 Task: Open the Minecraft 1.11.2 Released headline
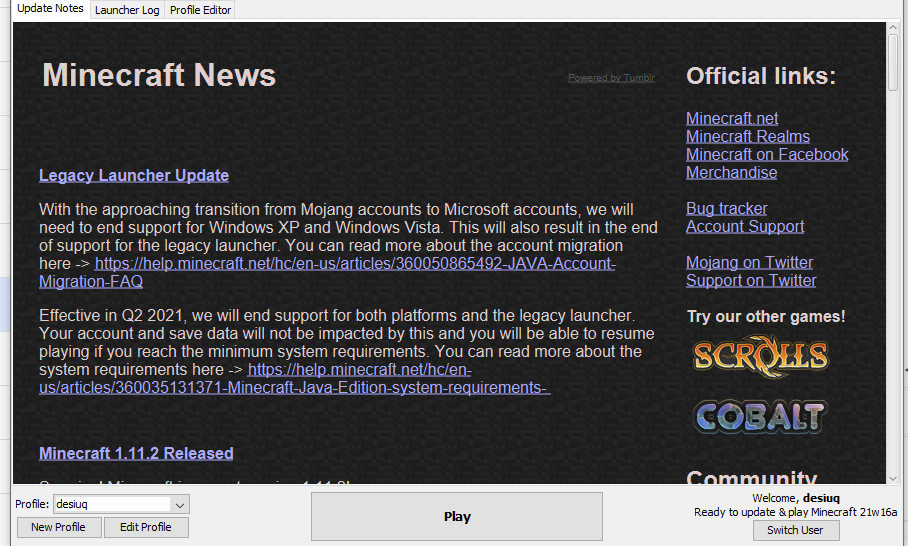coord(136,453)
